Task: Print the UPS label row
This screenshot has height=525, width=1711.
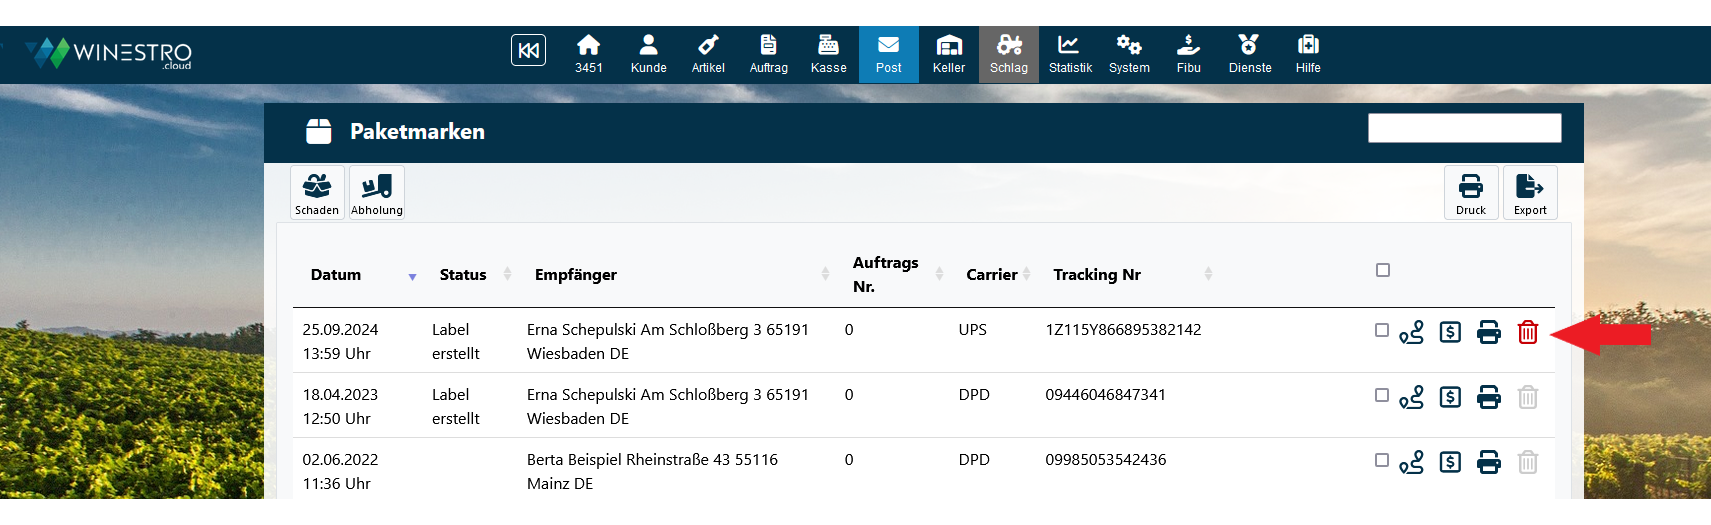Action: point(1488,332)
